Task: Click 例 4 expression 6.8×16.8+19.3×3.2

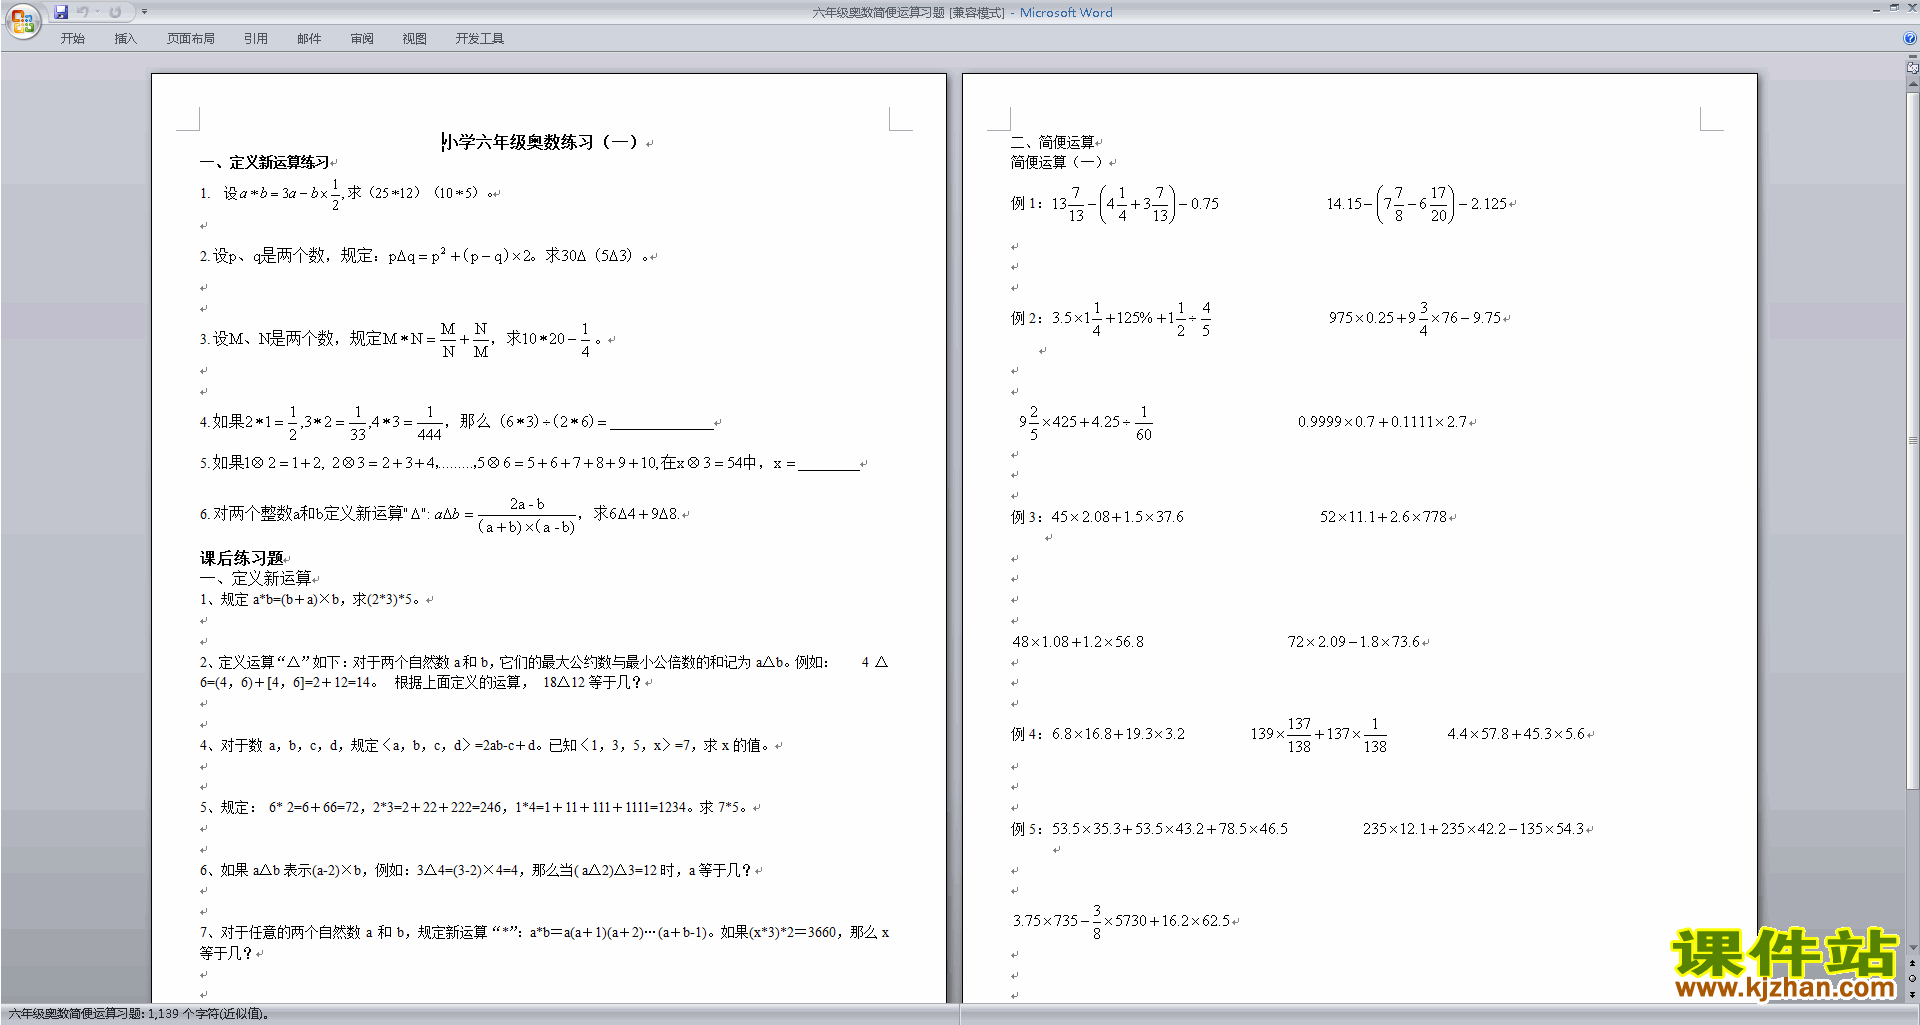Action: coord(1118,734)
